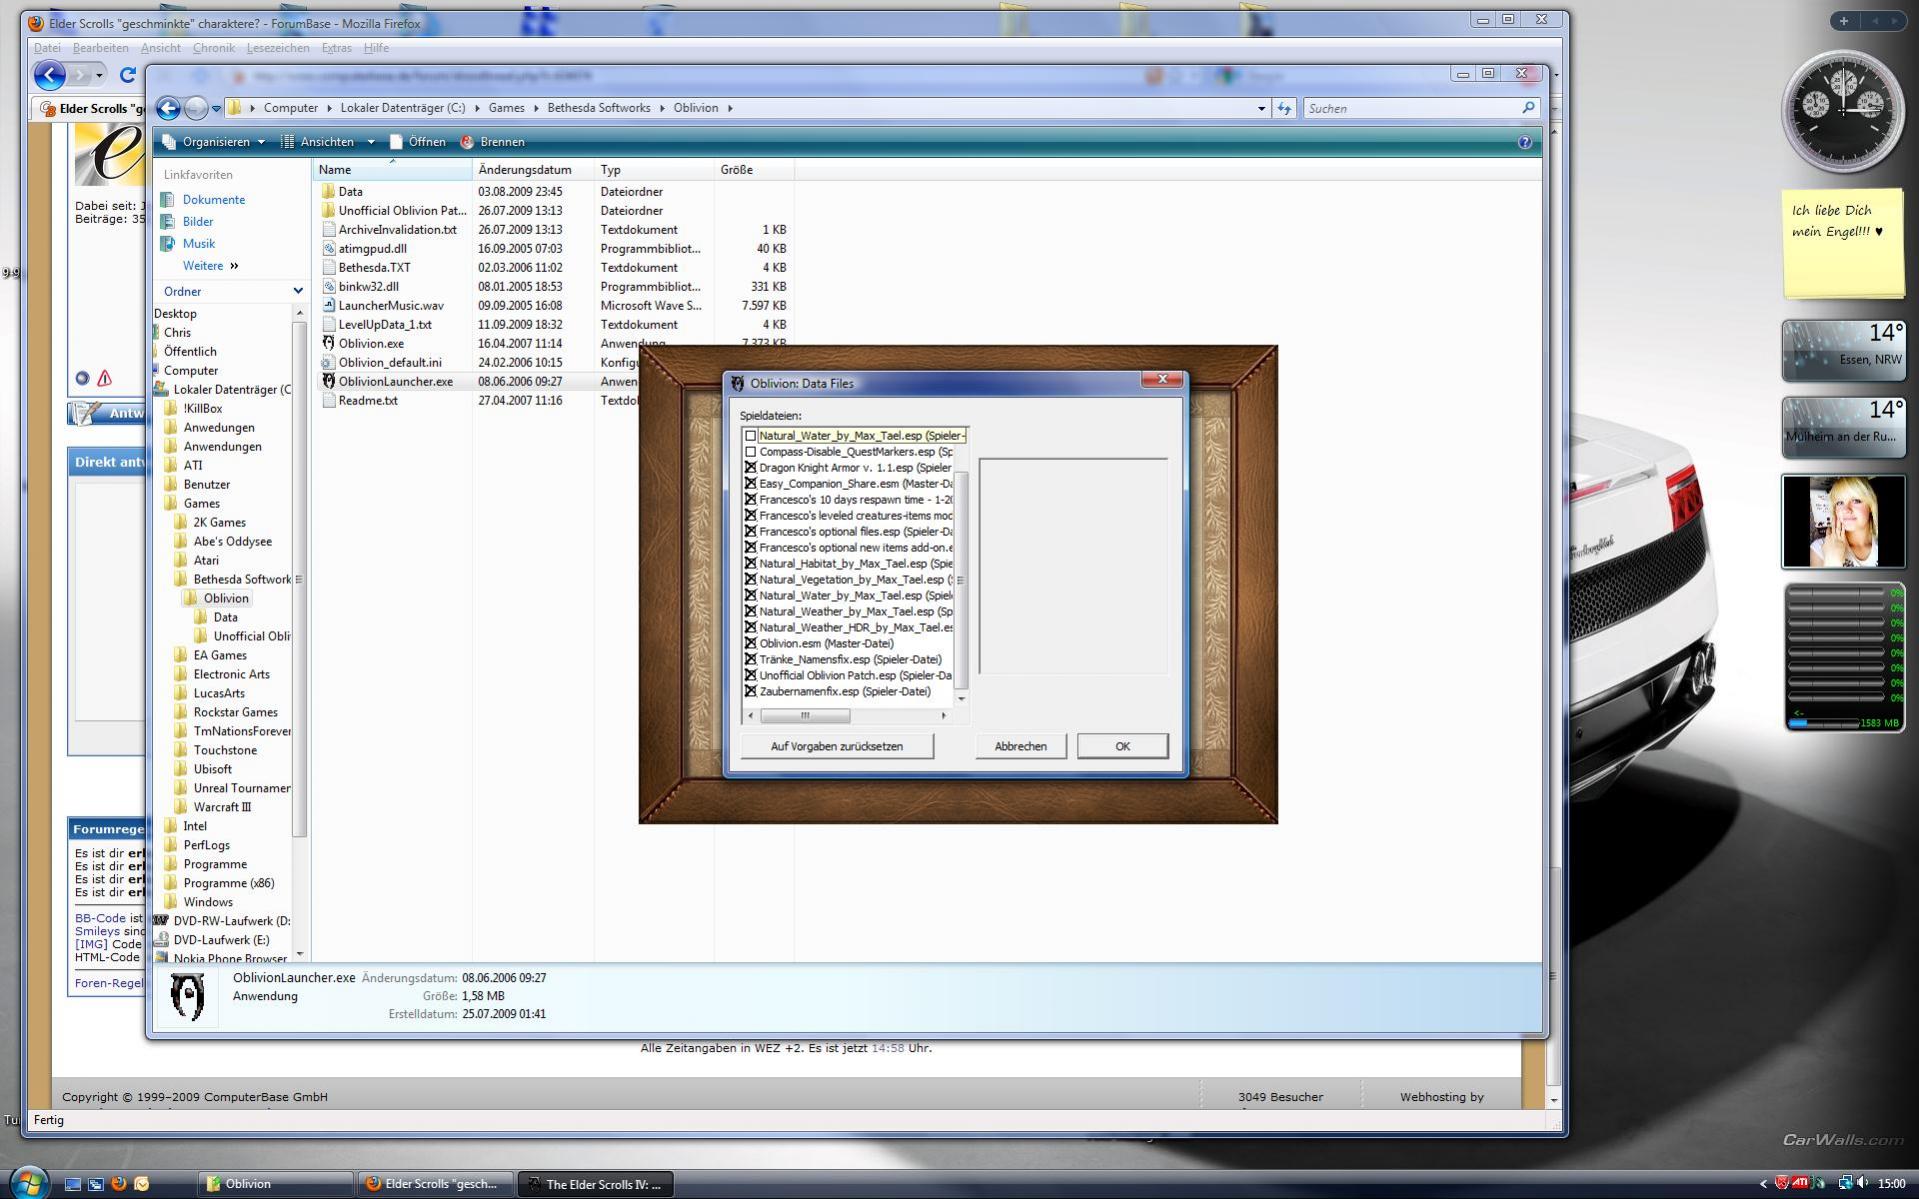Open the Bearbeiten menu in Firefox
The width and height of the screenshot is (1919, 1199).
coord(100,48)
